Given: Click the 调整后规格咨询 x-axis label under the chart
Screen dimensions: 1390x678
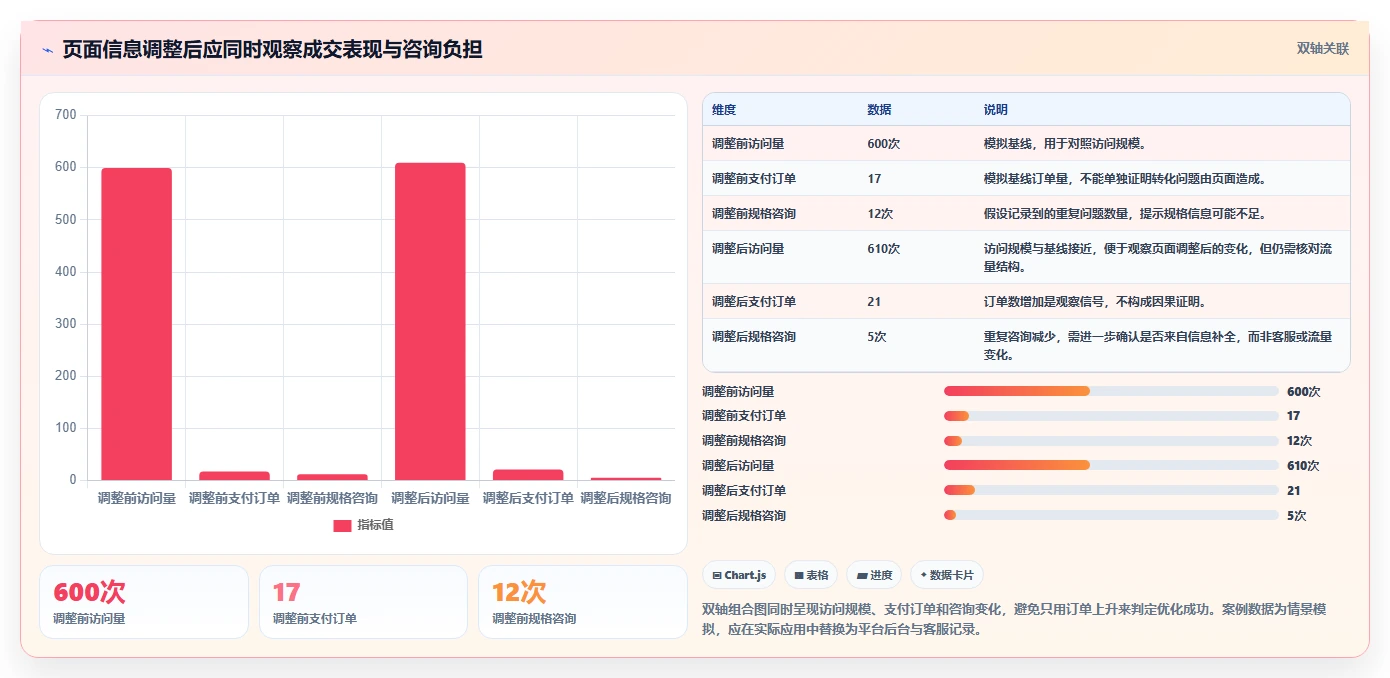Looking at the screenshot, I should tap(626, 498).
